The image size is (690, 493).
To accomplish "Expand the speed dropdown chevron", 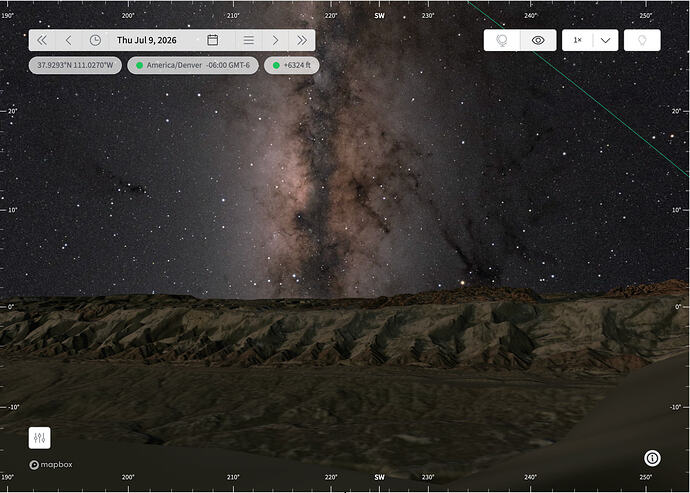I will click(606, 40).
